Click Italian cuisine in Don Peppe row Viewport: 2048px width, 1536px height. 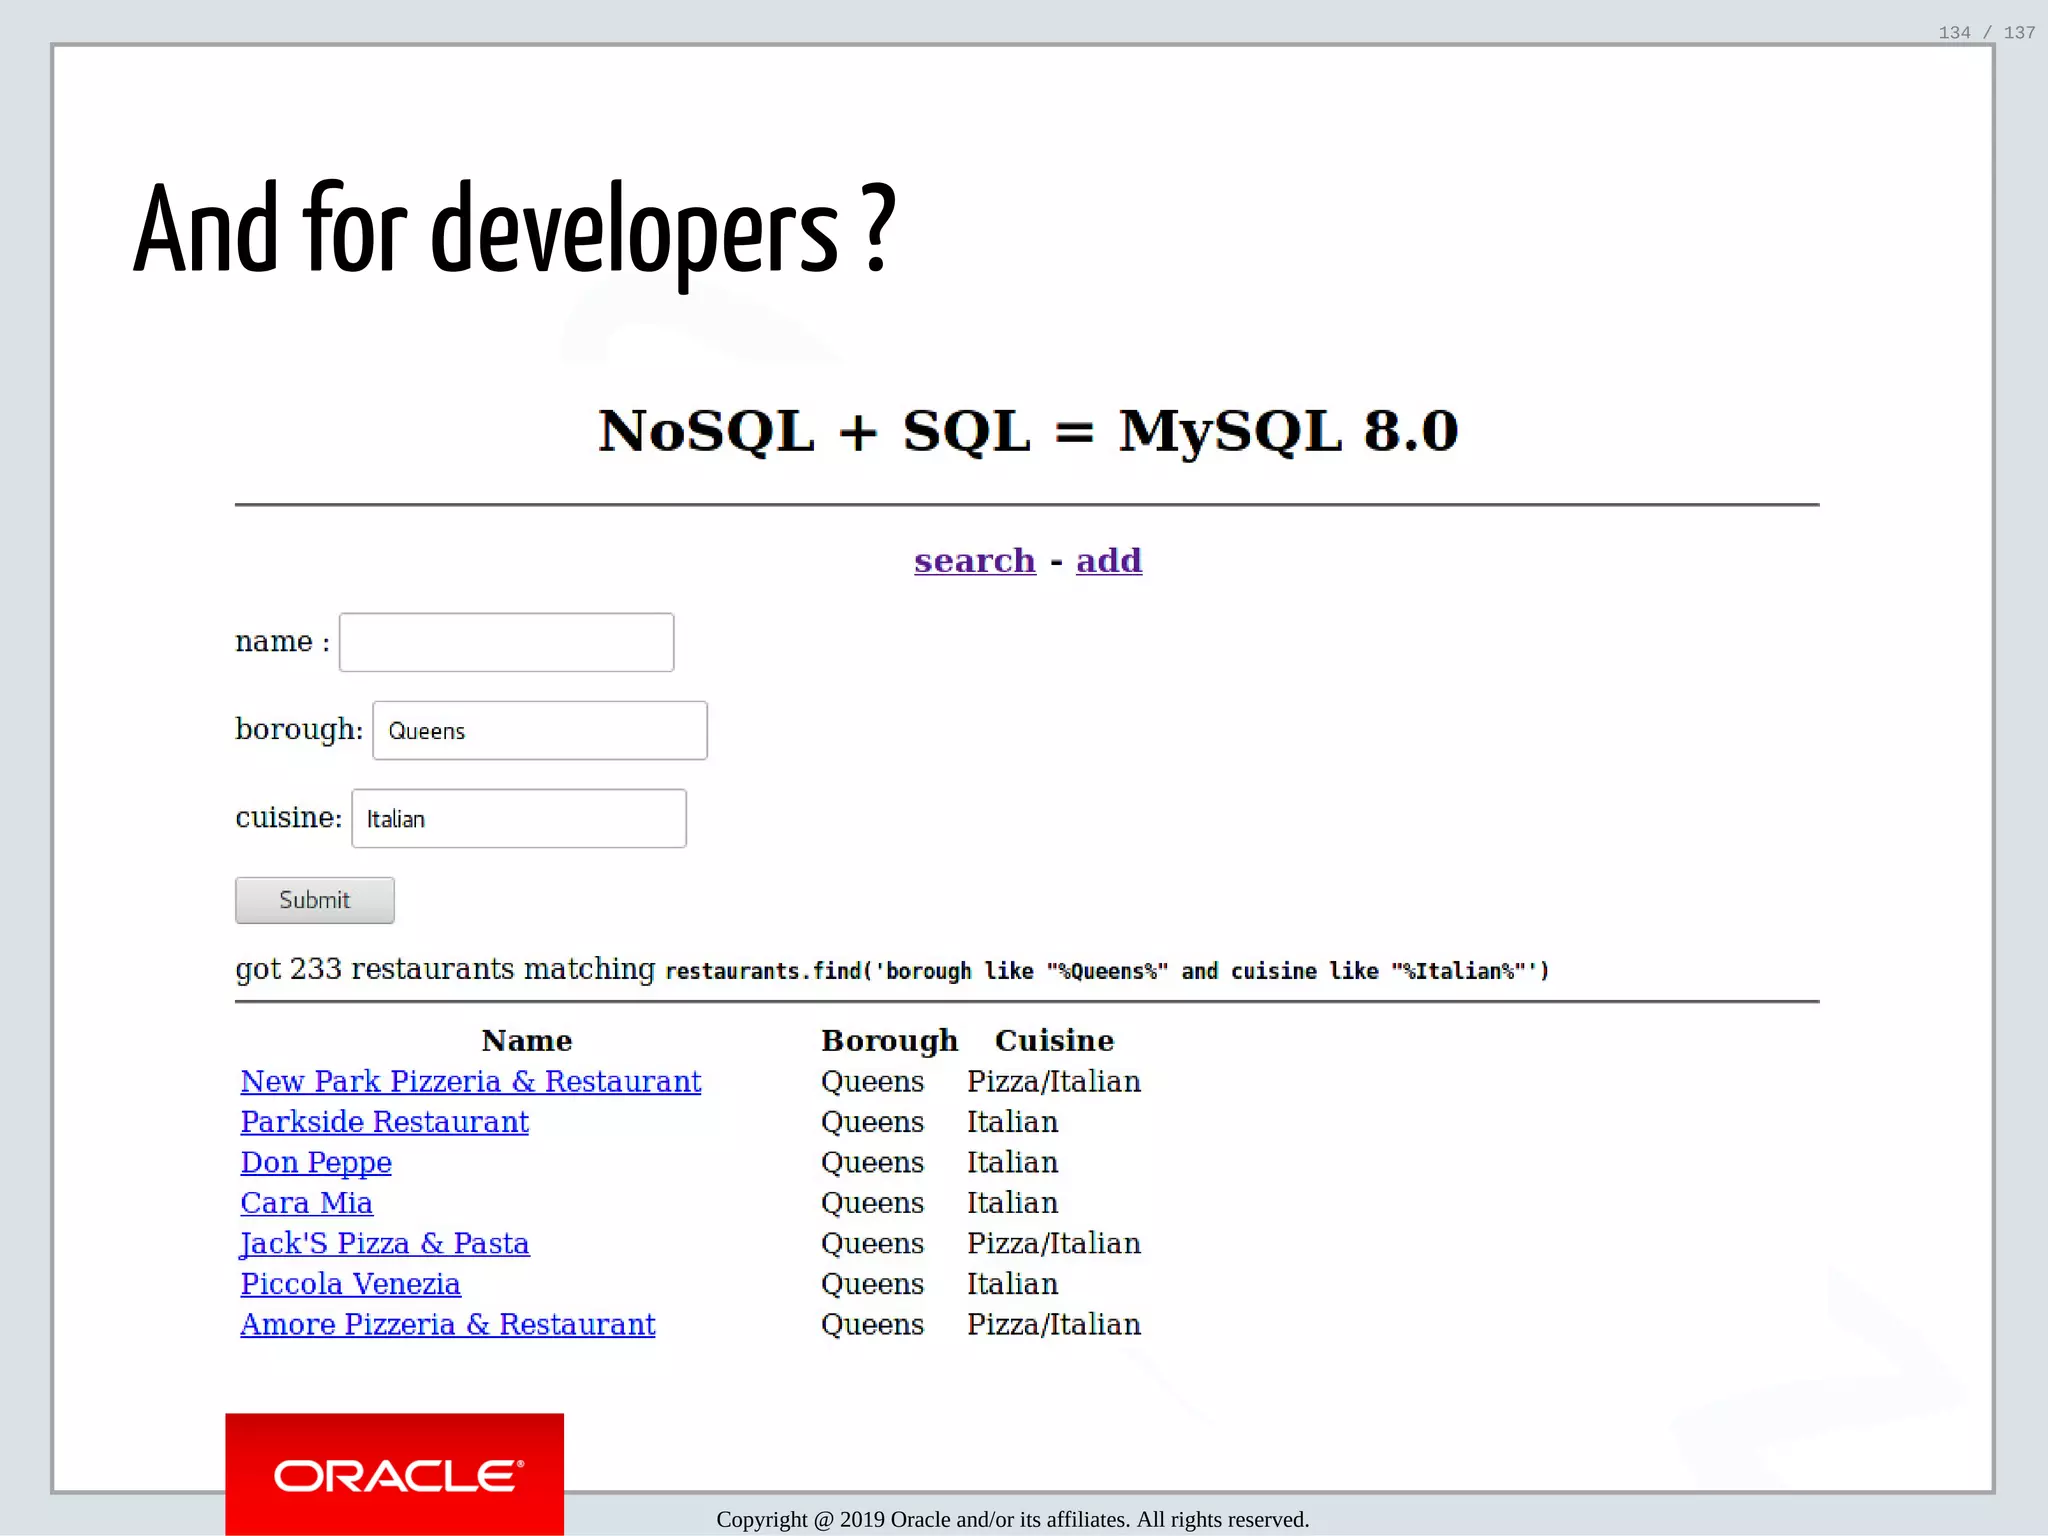(x=1012, y=1162)
